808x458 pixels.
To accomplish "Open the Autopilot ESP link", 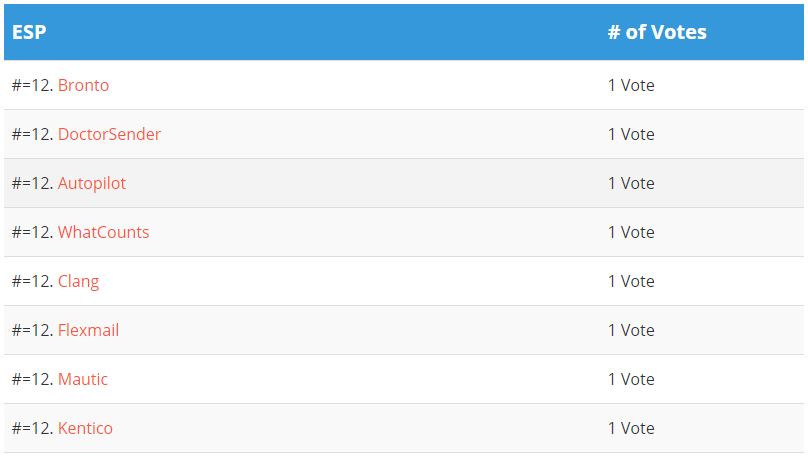I will (x=92, y=183).
